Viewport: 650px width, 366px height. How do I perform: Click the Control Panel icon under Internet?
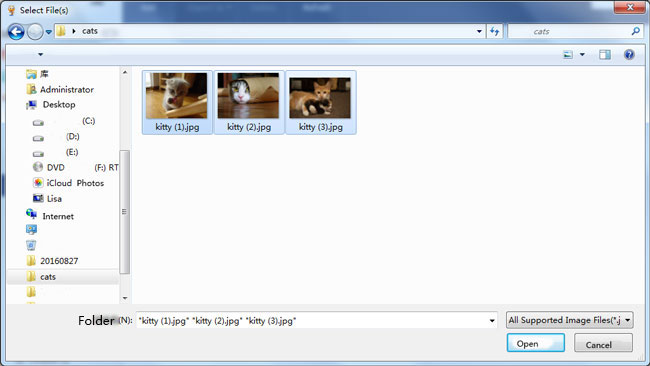tap(32, 229)
